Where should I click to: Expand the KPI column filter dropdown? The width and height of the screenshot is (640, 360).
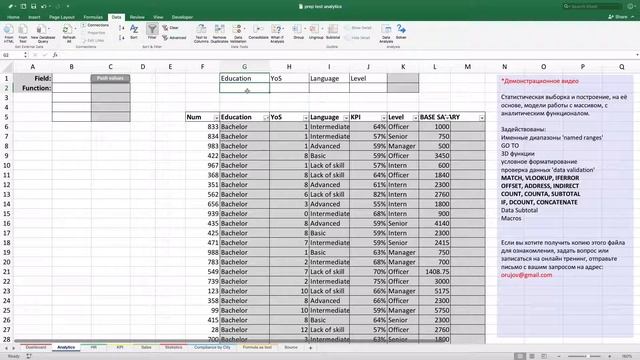[383, 118]
